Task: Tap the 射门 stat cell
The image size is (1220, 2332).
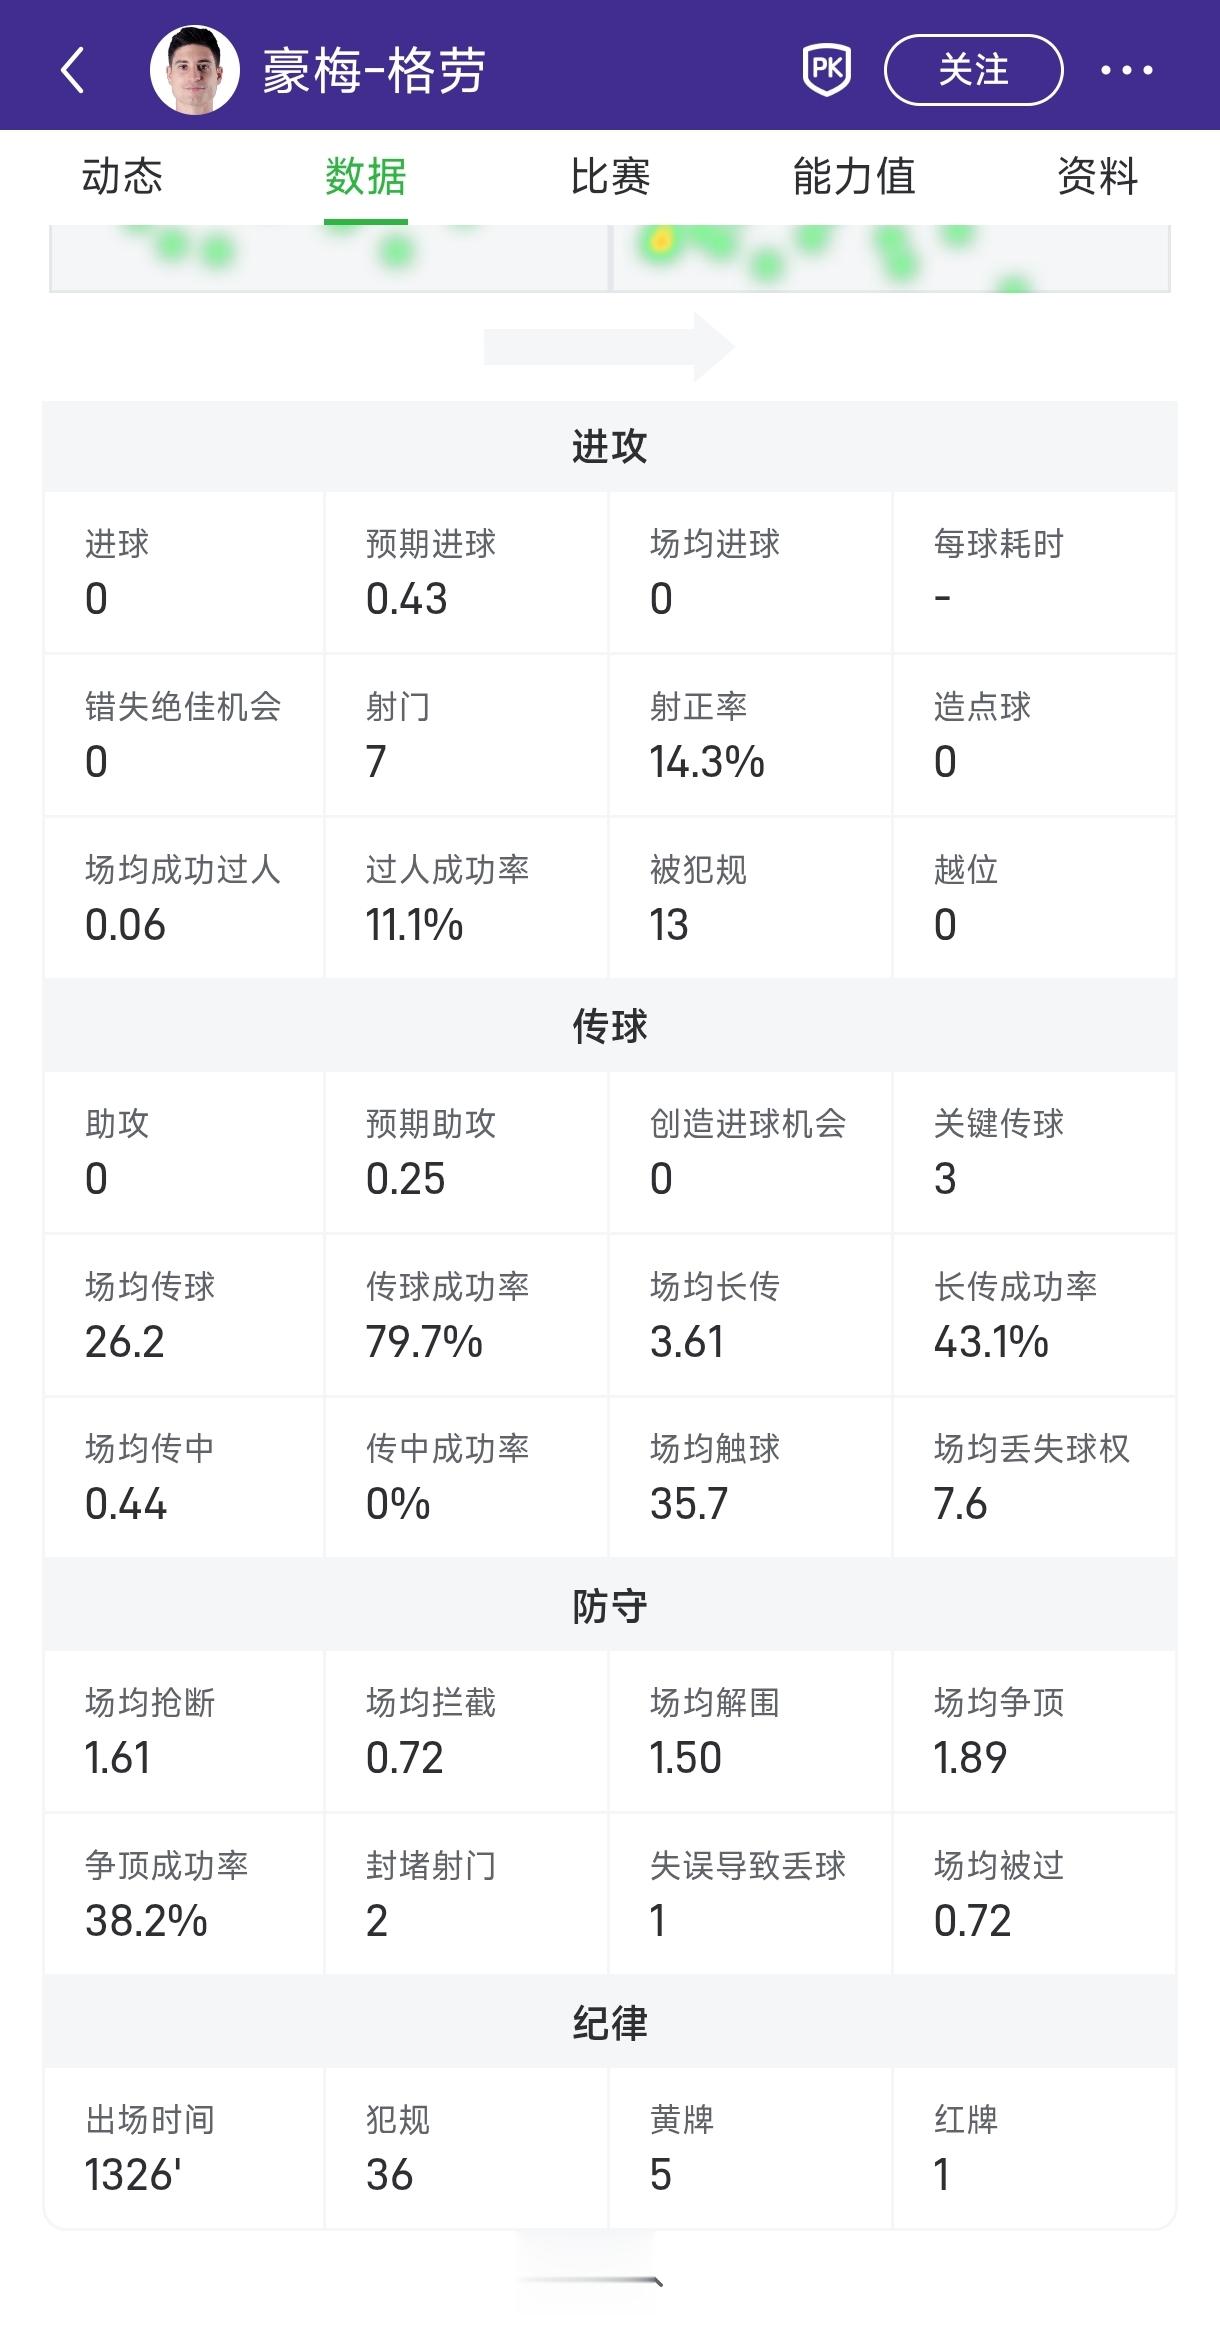Action: click(466, 736)
